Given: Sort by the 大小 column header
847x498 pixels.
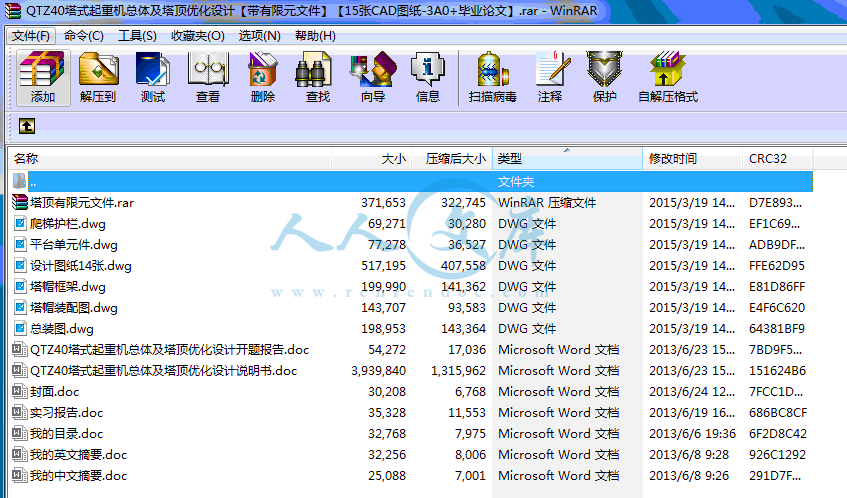Looking at the screenshot, I should point(372,159).
